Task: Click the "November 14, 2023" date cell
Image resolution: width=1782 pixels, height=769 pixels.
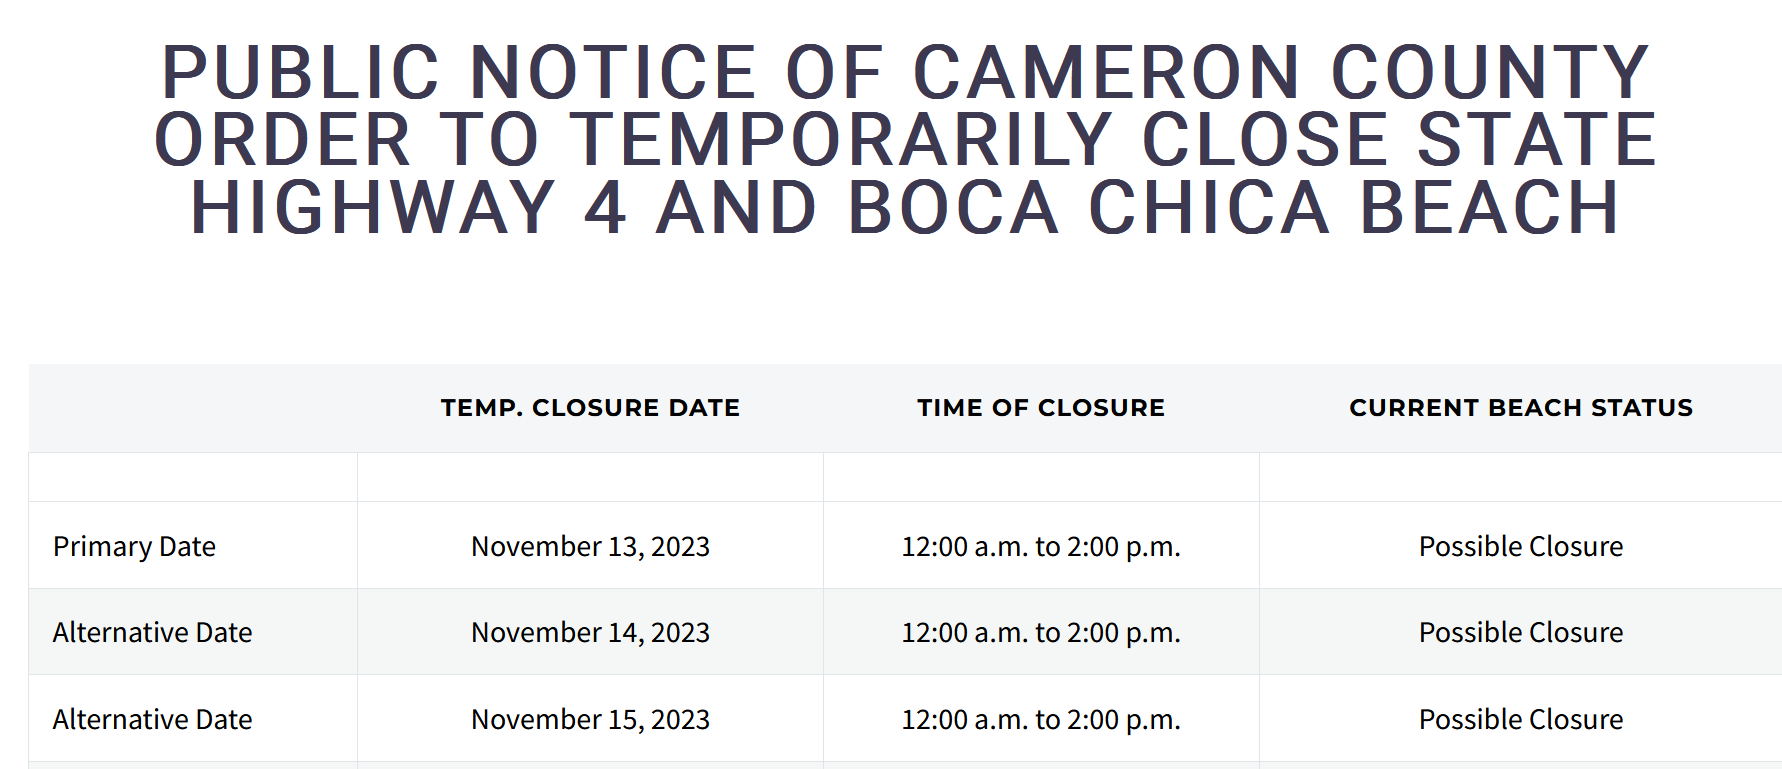Action: (590, 633)
